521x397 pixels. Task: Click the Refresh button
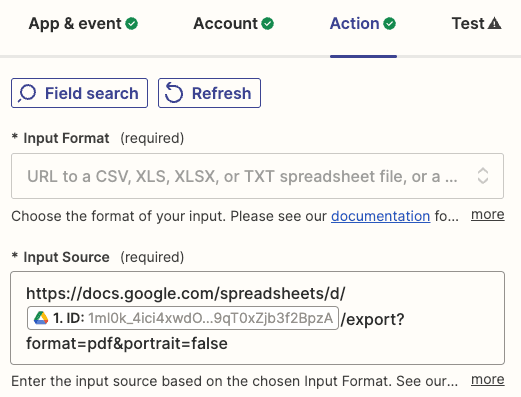(209, 93)
